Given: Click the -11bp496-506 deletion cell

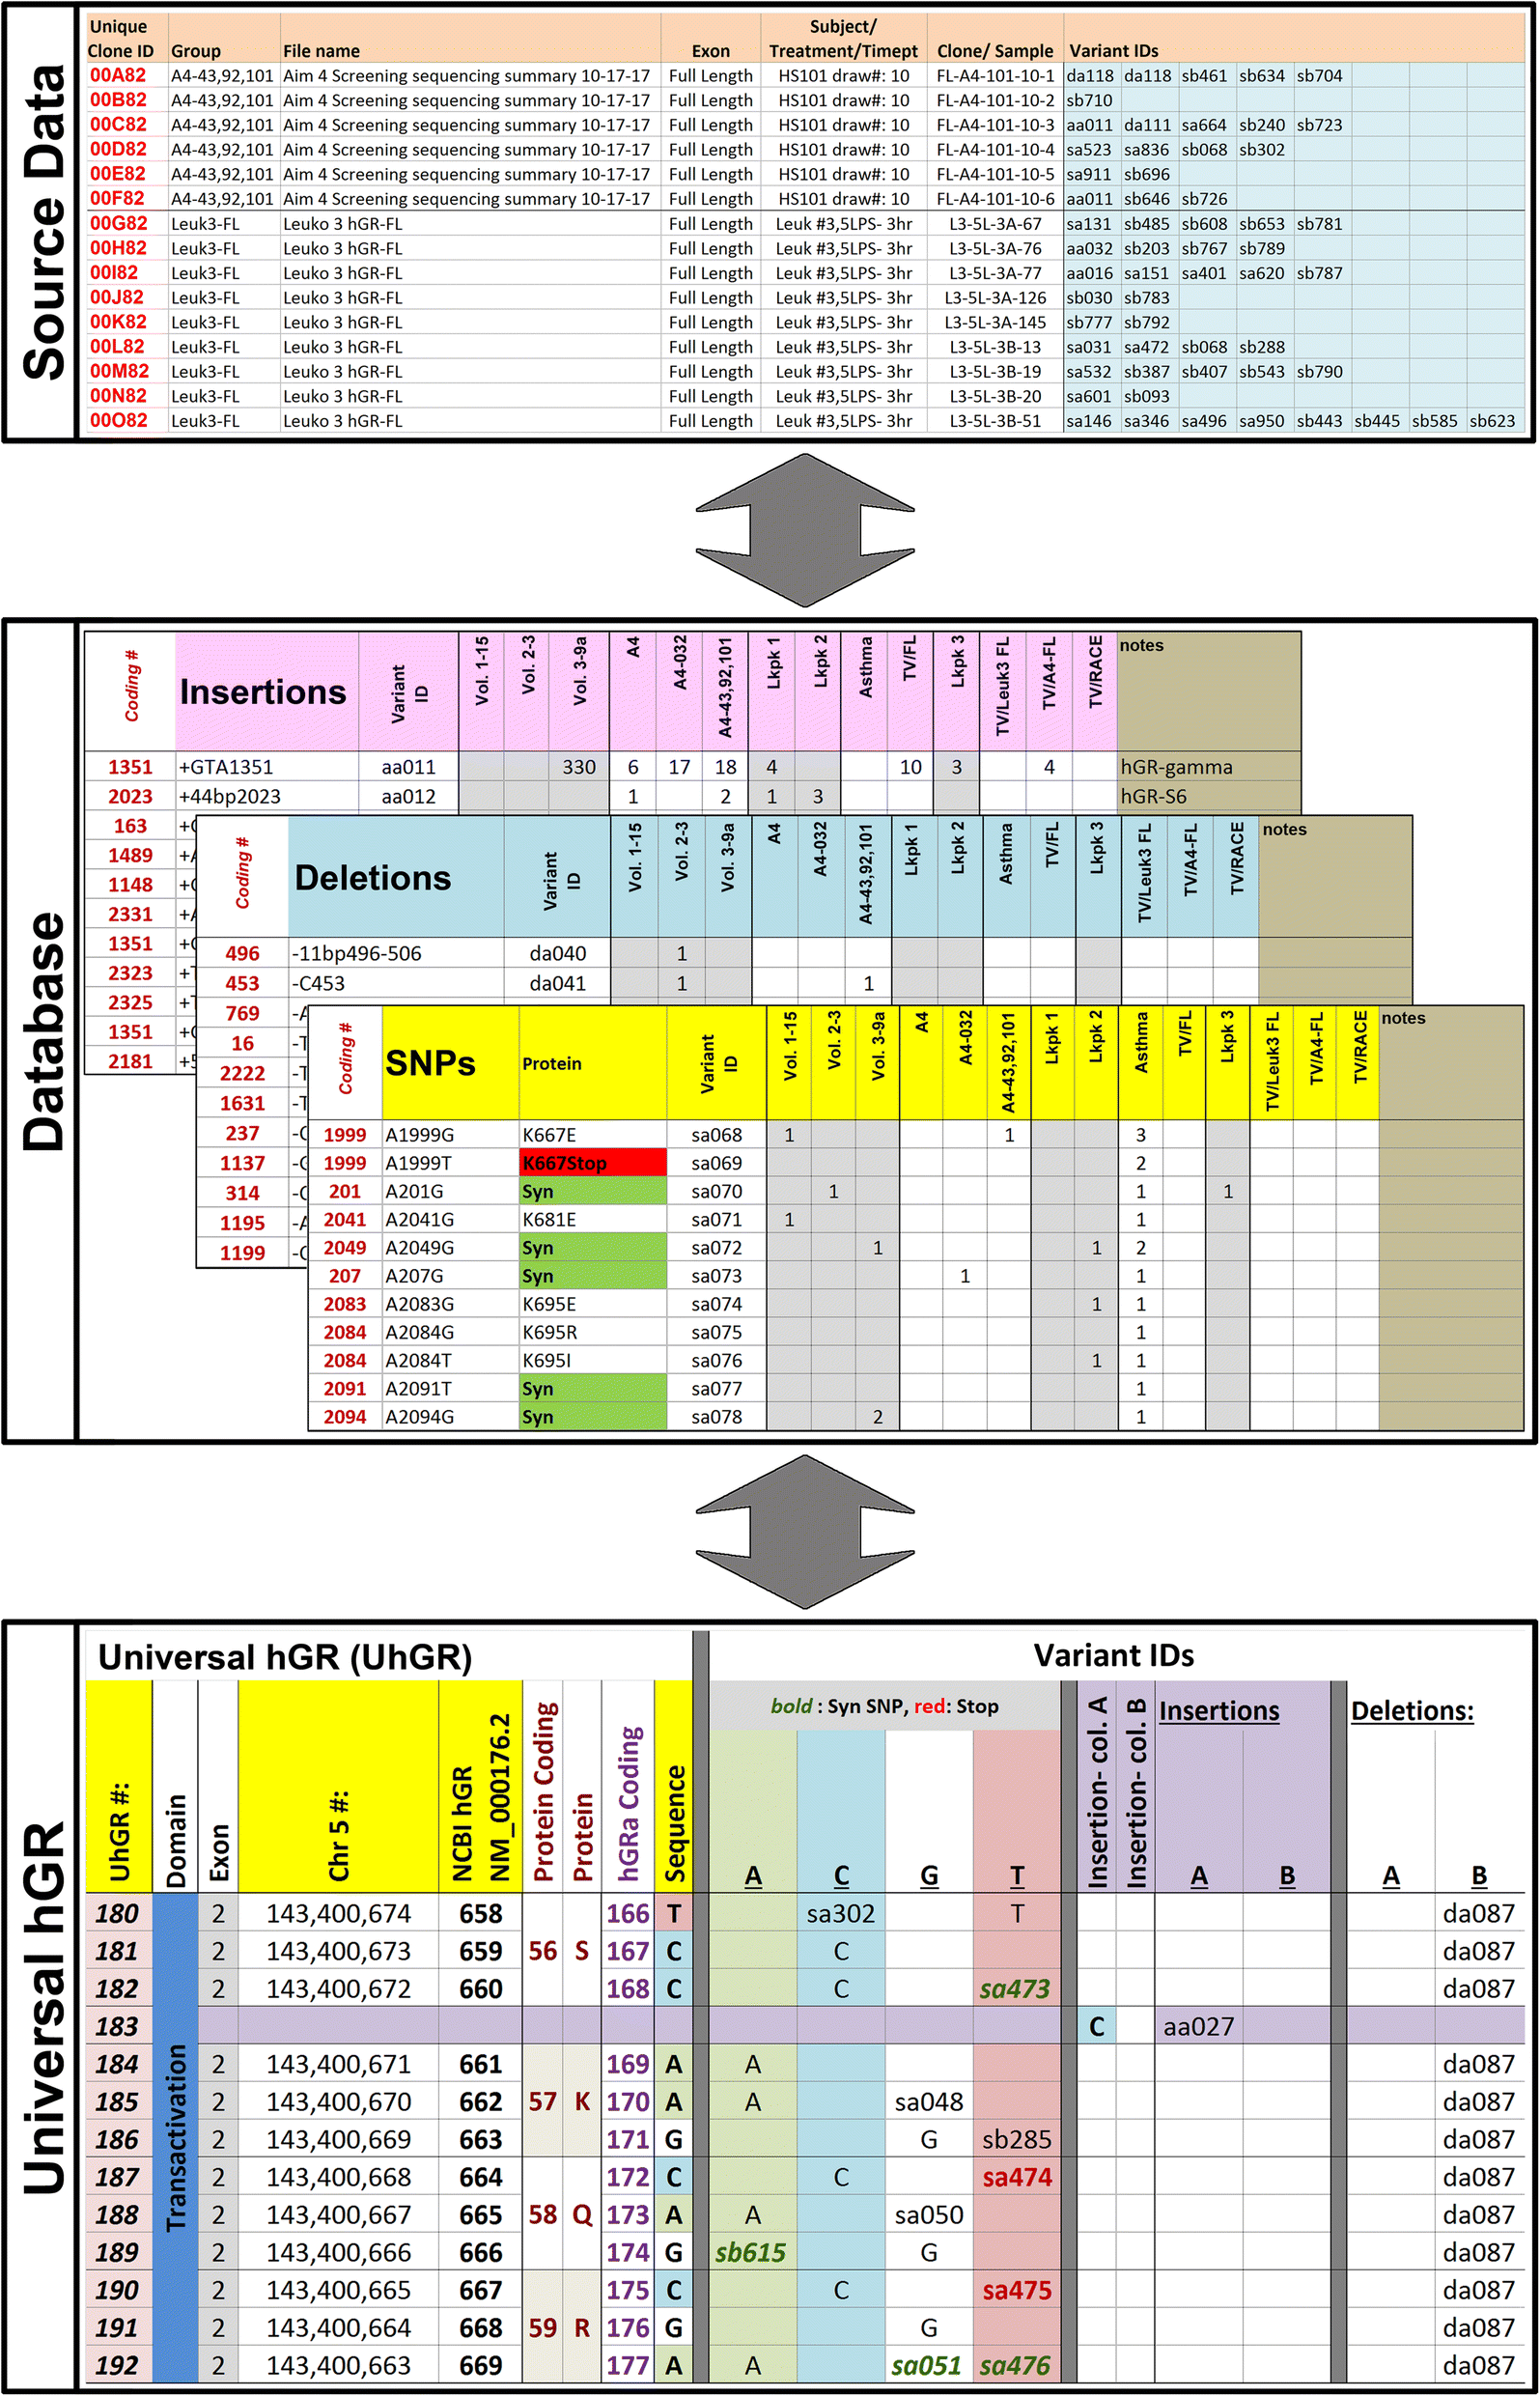Looking at the screenshot, I should (x=396, y=953).
